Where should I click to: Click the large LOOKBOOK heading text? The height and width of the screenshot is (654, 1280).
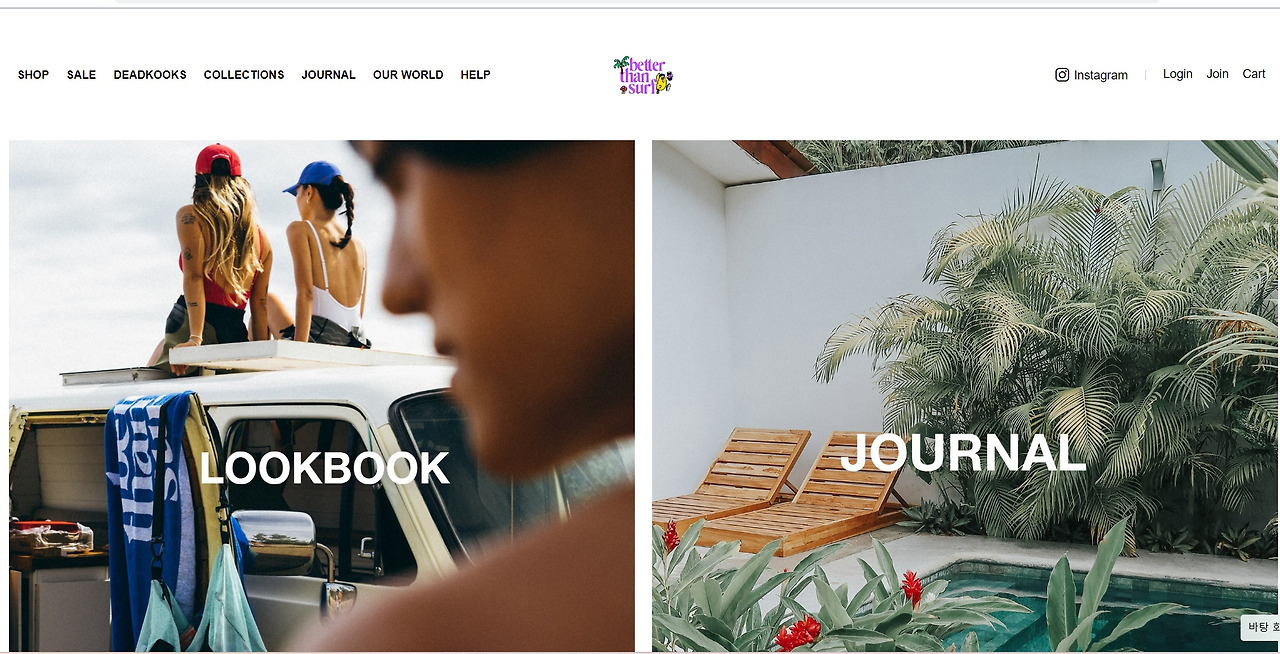(x=324, y=468)
